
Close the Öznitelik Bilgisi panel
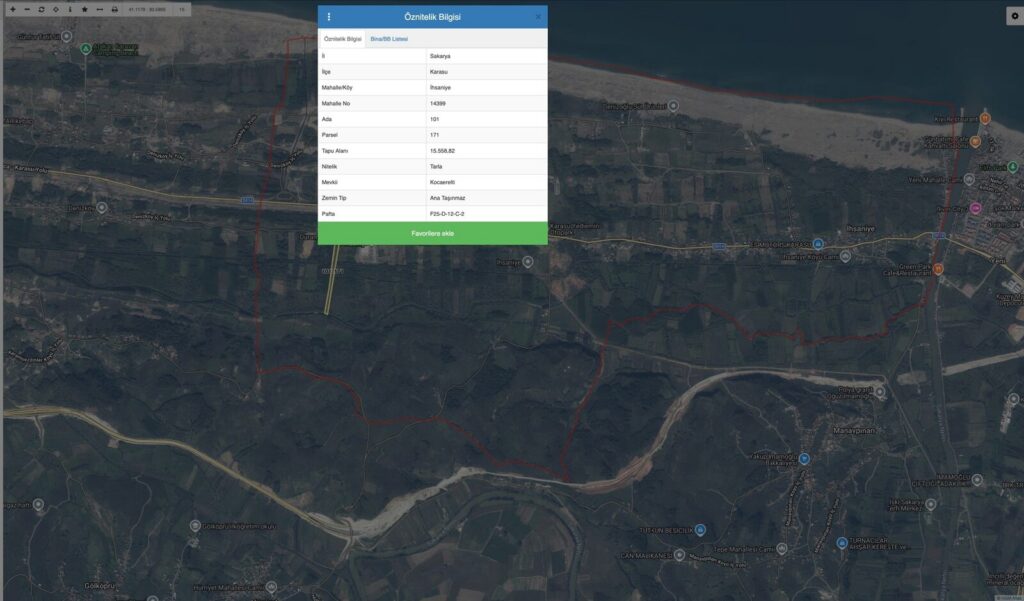click(x=538, y=17)
